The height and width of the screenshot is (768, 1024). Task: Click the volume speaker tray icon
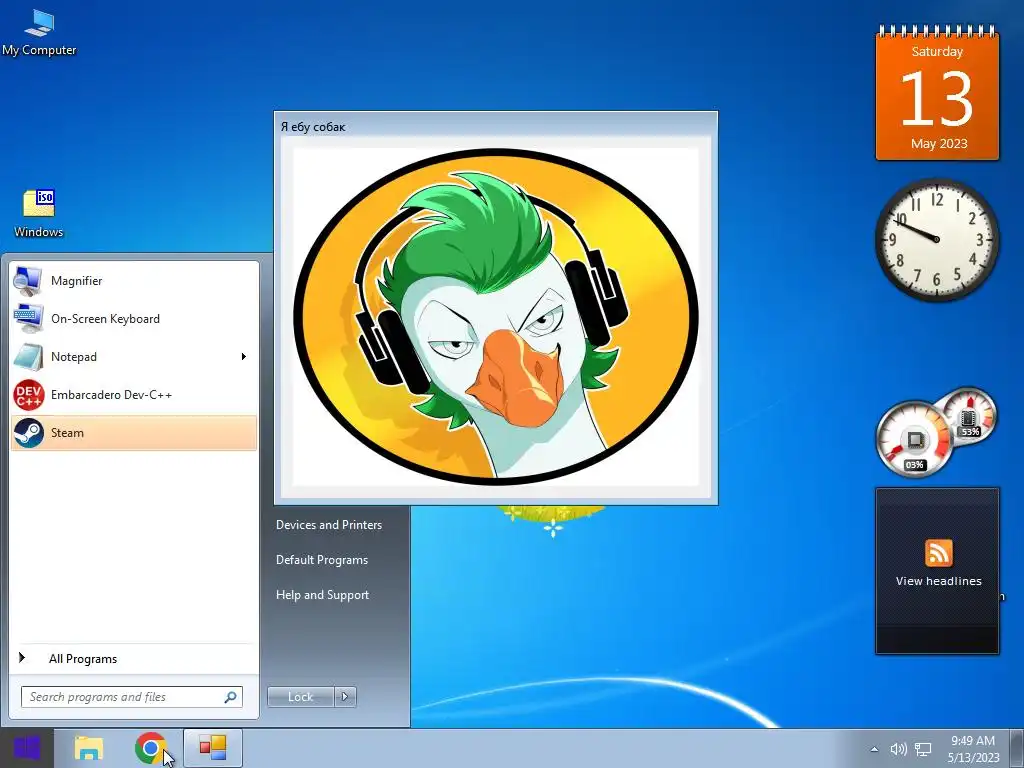(899, 749)
